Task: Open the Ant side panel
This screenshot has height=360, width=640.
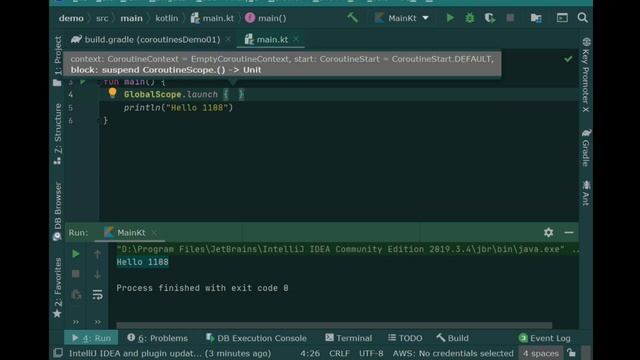Action: [x=586, y=193]
